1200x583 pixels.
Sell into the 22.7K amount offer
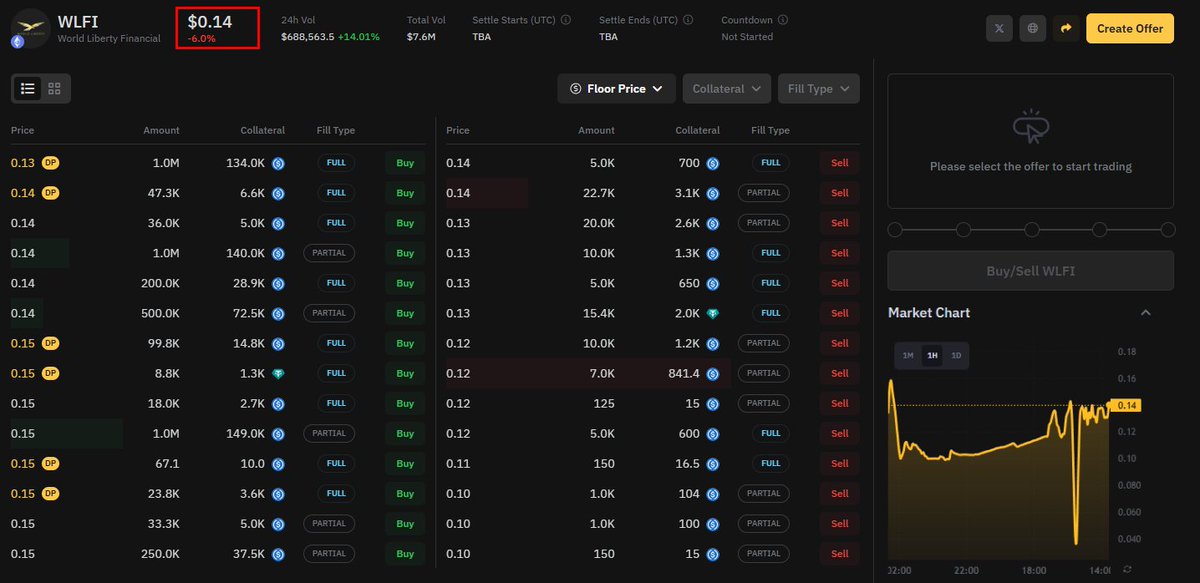click(x=839, y=193)
